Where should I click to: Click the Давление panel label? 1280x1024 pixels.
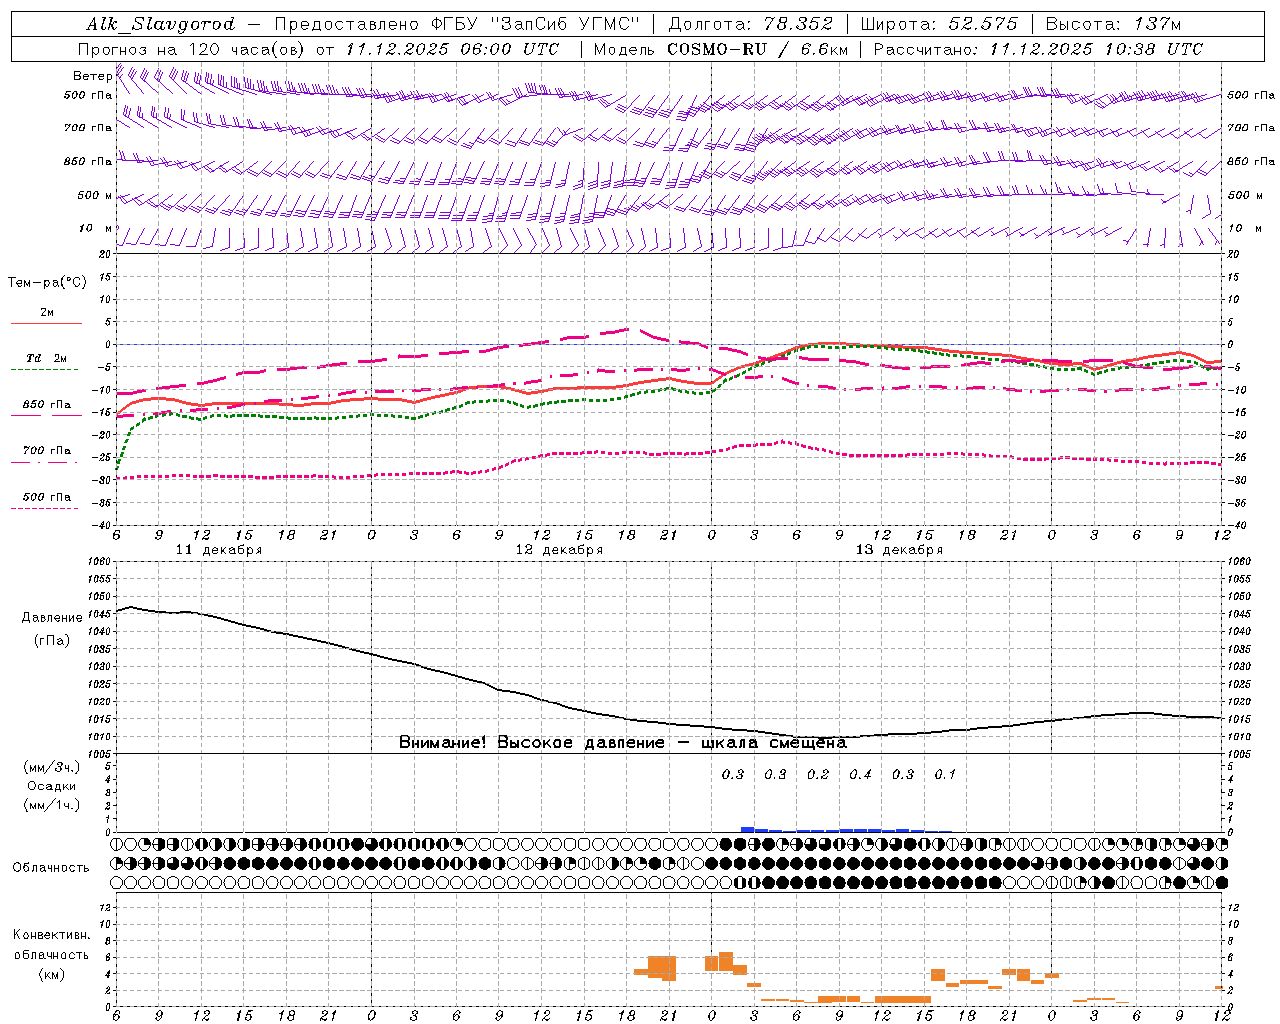pyautogui.click(x=52, y=618)
